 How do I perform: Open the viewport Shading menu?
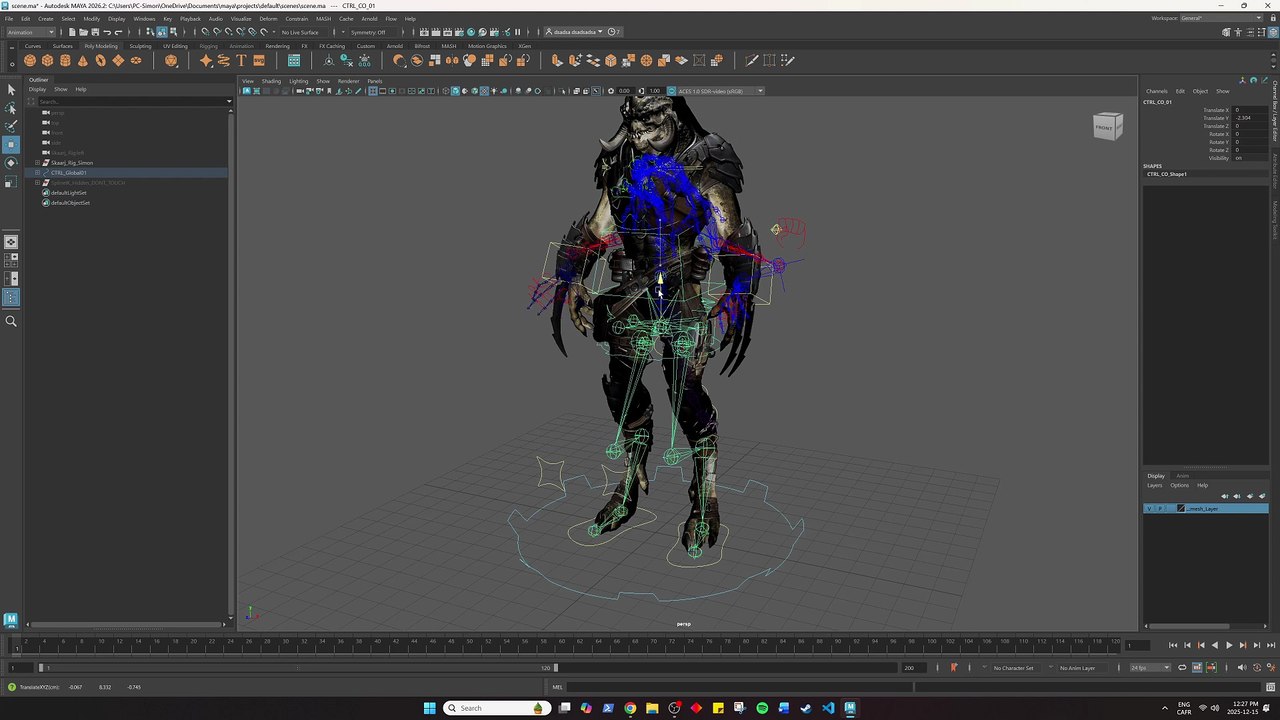271,81
